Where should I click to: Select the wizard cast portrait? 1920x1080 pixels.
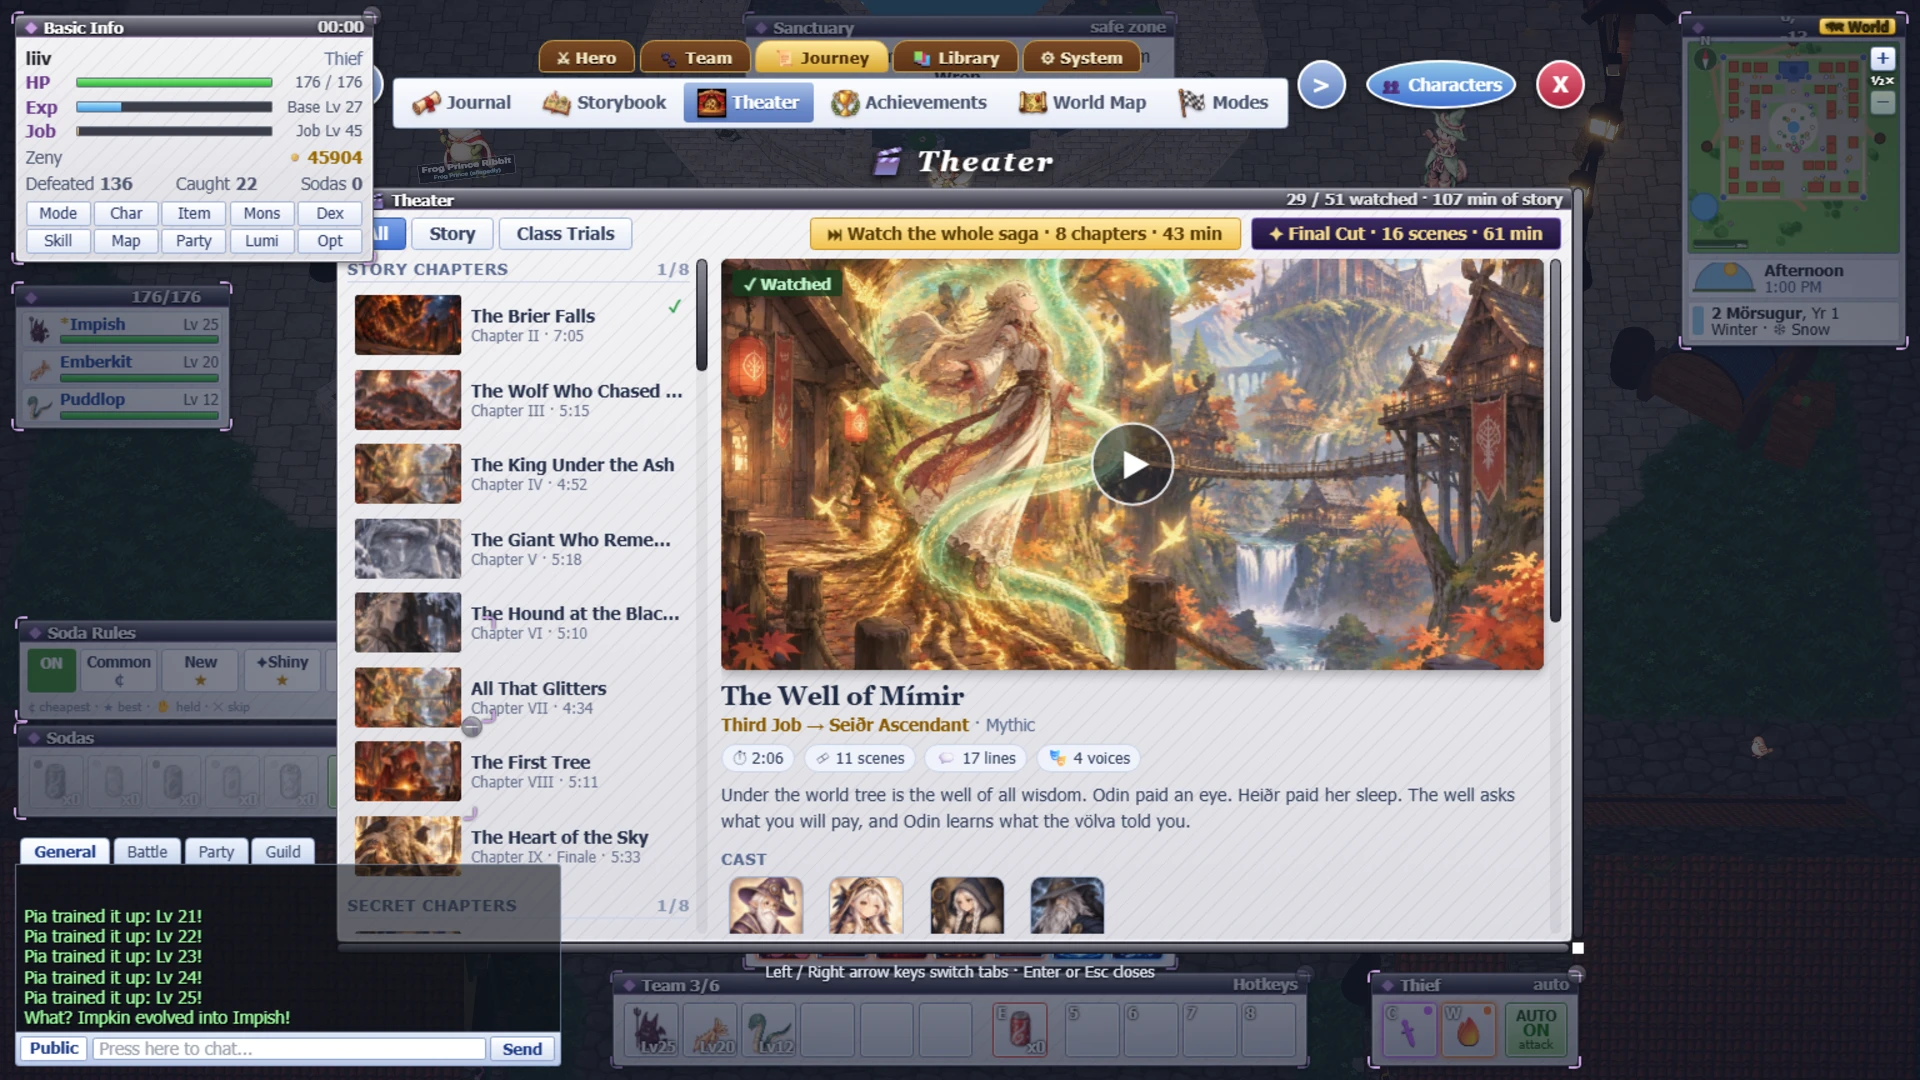[x=766, y=906]
